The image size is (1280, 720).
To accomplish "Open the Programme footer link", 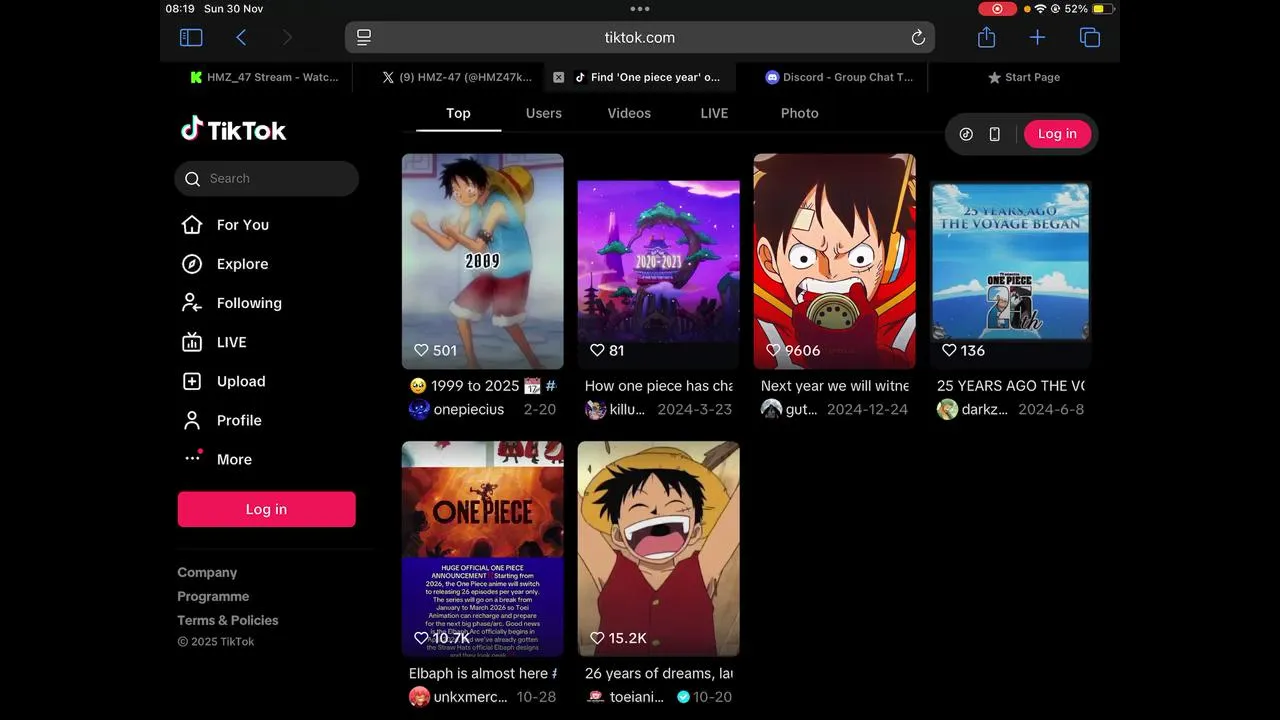I will point(213,596).
